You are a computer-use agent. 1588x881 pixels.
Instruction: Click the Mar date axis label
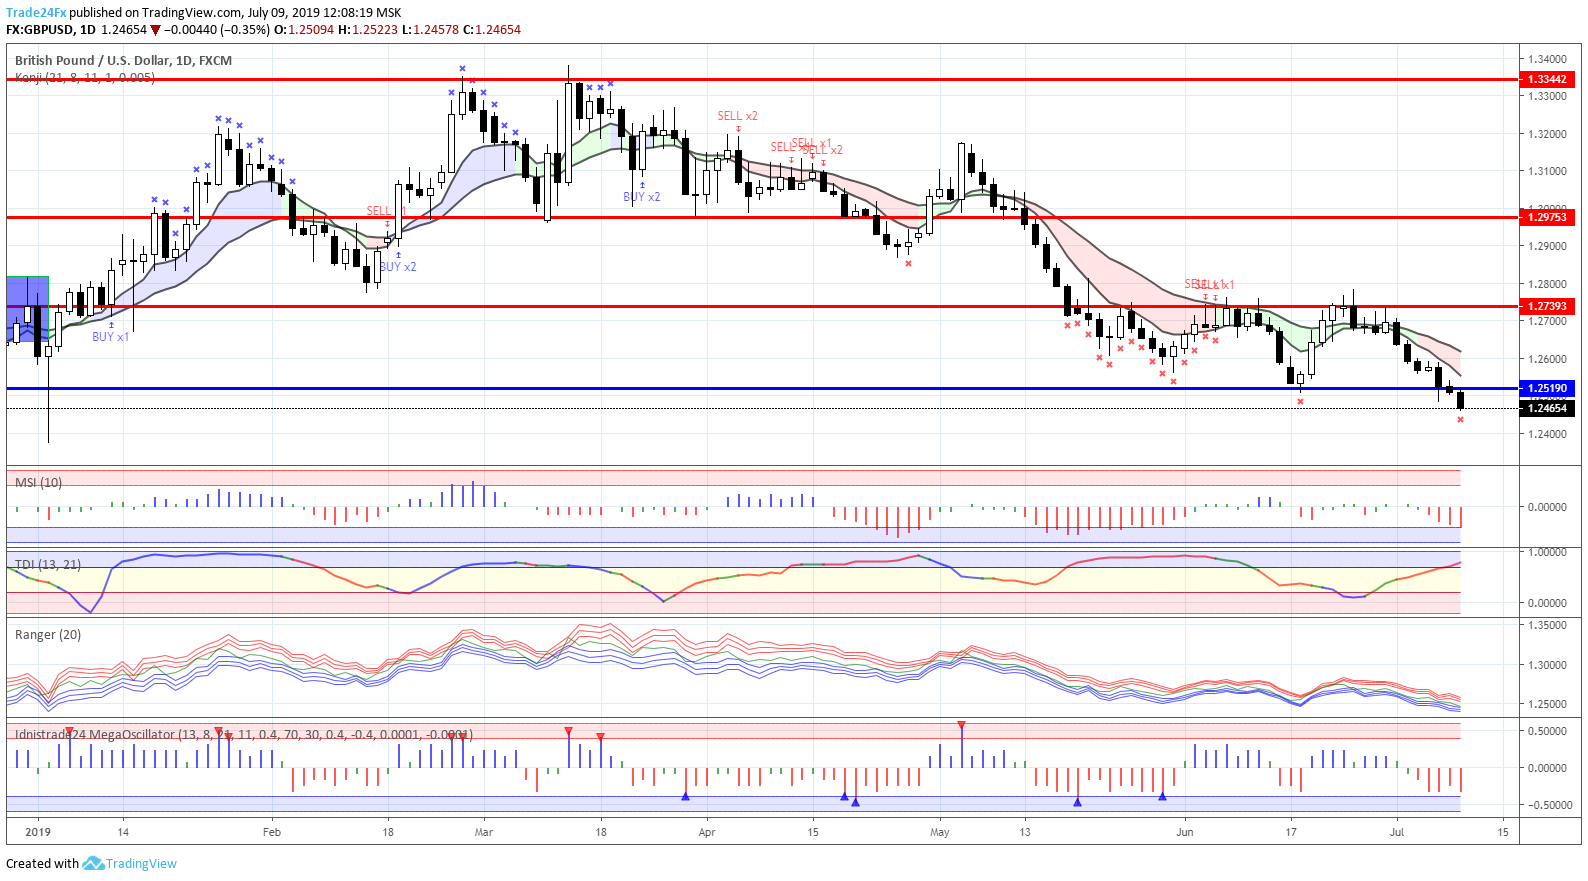click(484, 832)
